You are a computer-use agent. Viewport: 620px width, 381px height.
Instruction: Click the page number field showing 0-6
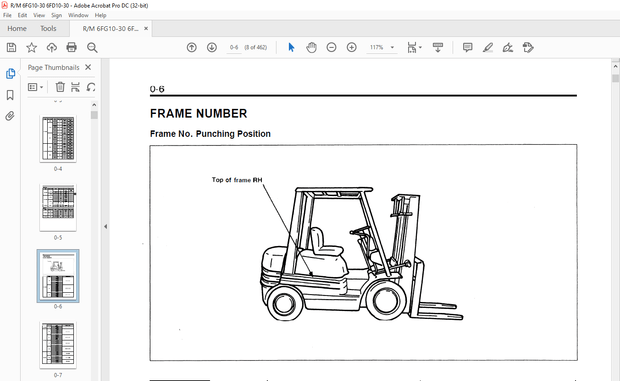pyautogui.click(x=234, y=47)
